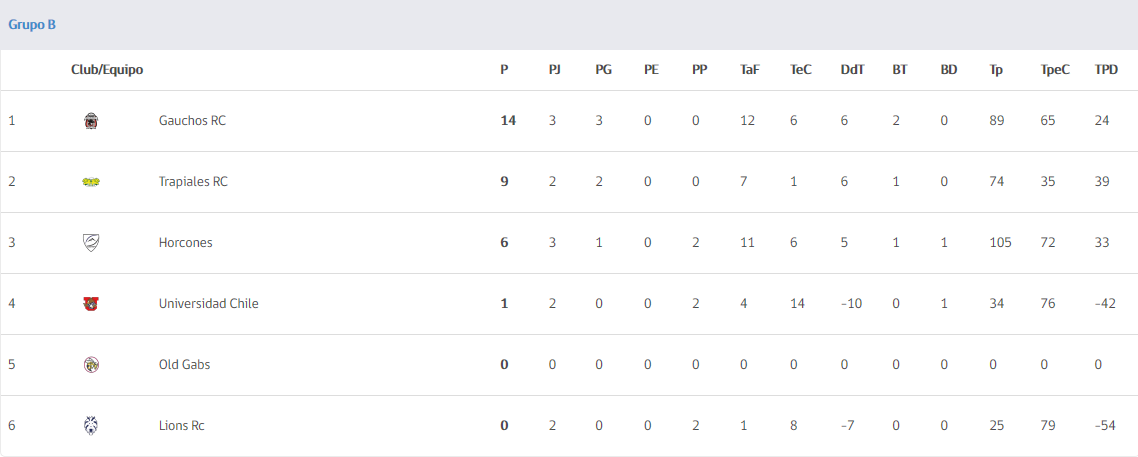
Task: Click the Club/Equipo column header
Action: (x=107, y=70)
